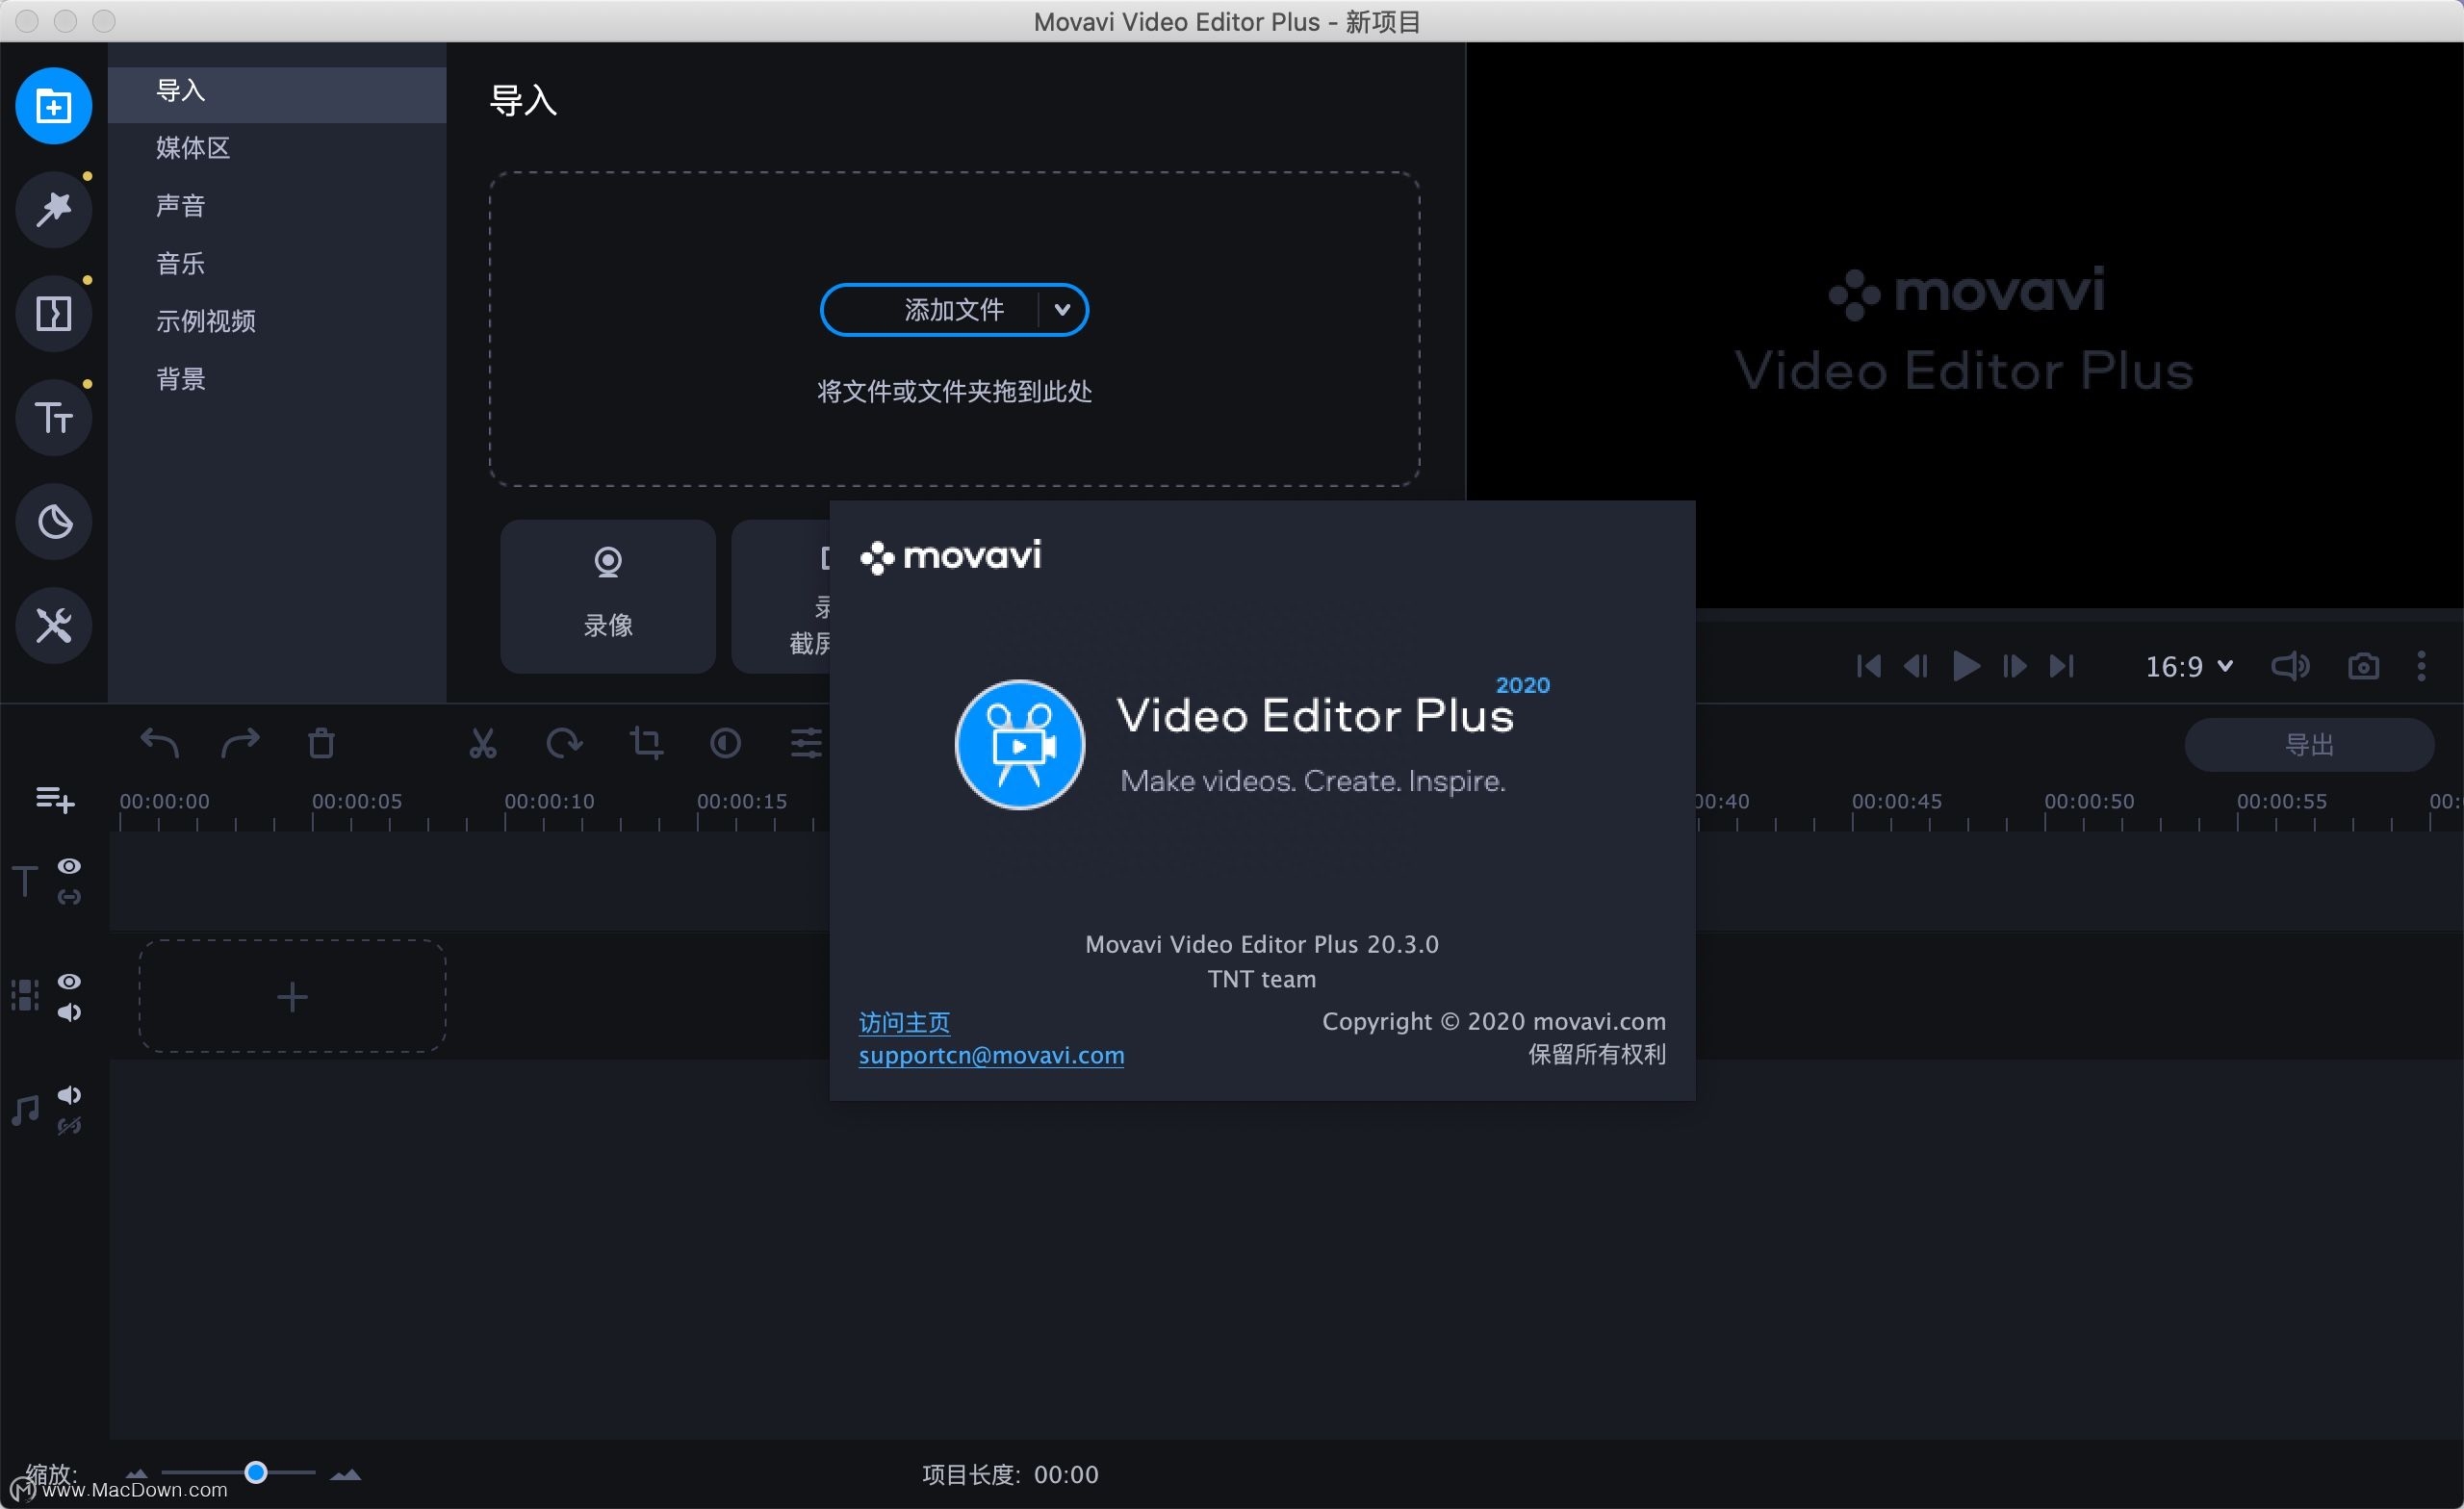
Task: Select the crop tool
Action: point(647,743)
